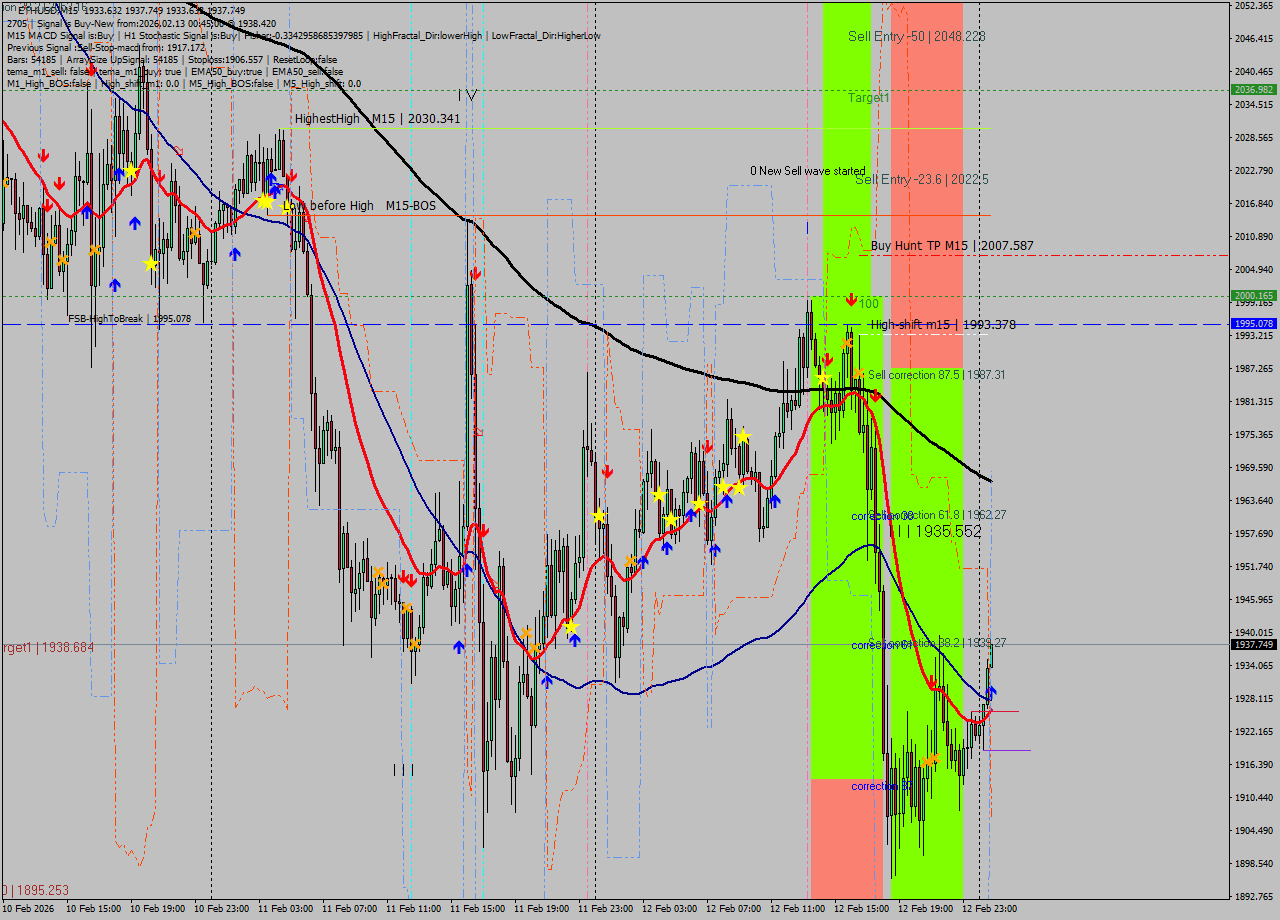Viewport: 1280px width, 920px height.
Task: Click the High-shift m15 1993.378 label
Action: [942, 324]
